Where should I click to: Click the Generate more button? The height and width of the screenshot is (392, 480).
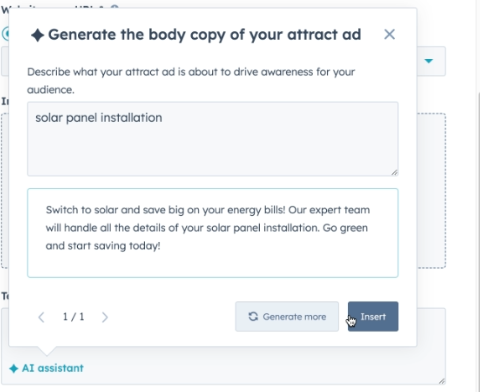[x=287, y=317]
